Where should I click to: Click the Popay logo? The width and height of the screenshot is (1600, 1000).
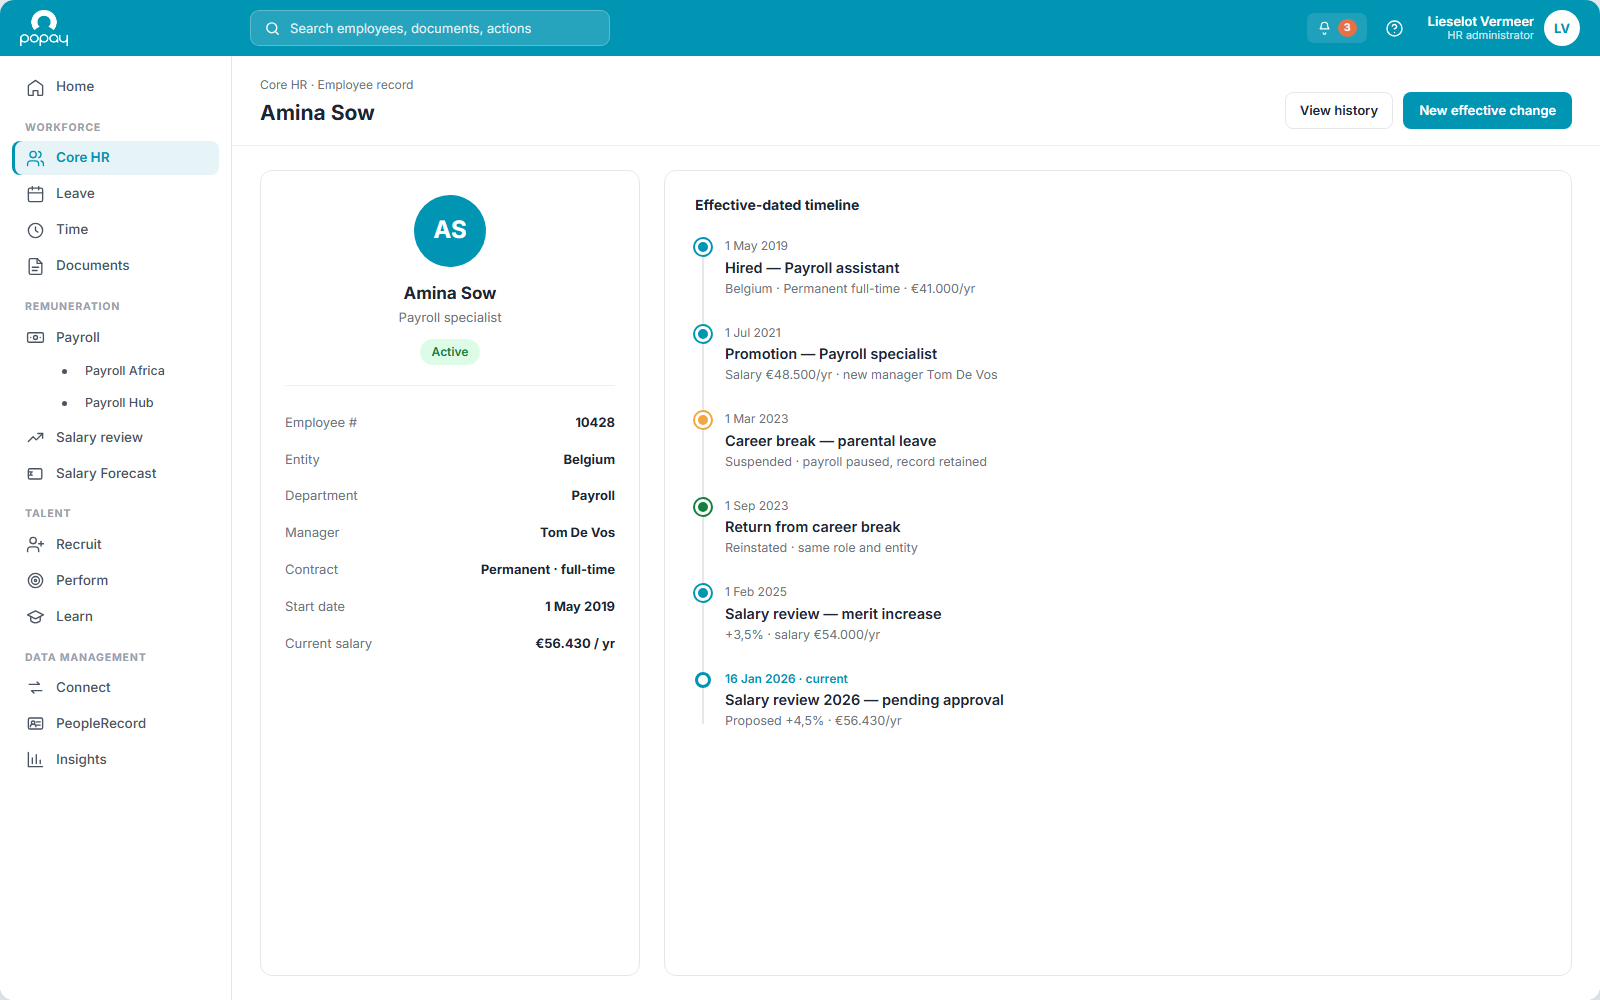pyautogui.click(x=44, y=28)
